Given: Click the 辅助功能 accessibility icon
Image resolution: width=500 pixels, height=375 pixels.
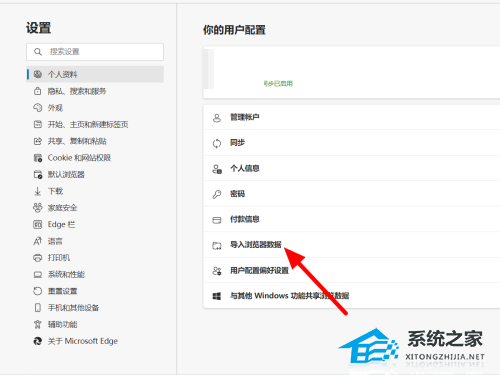Looking at the screenshot, I should point(38,324).
